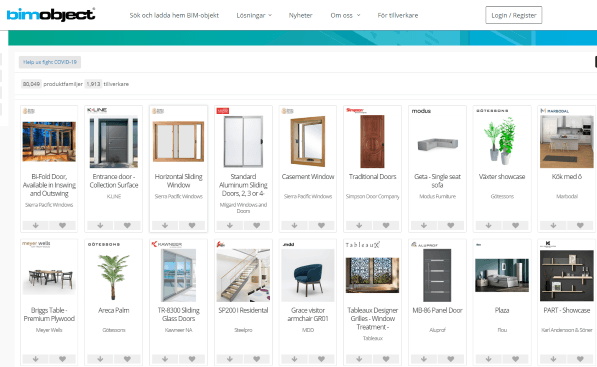
Task: Open the För tillverkare page
Action: tap(397, 15)
